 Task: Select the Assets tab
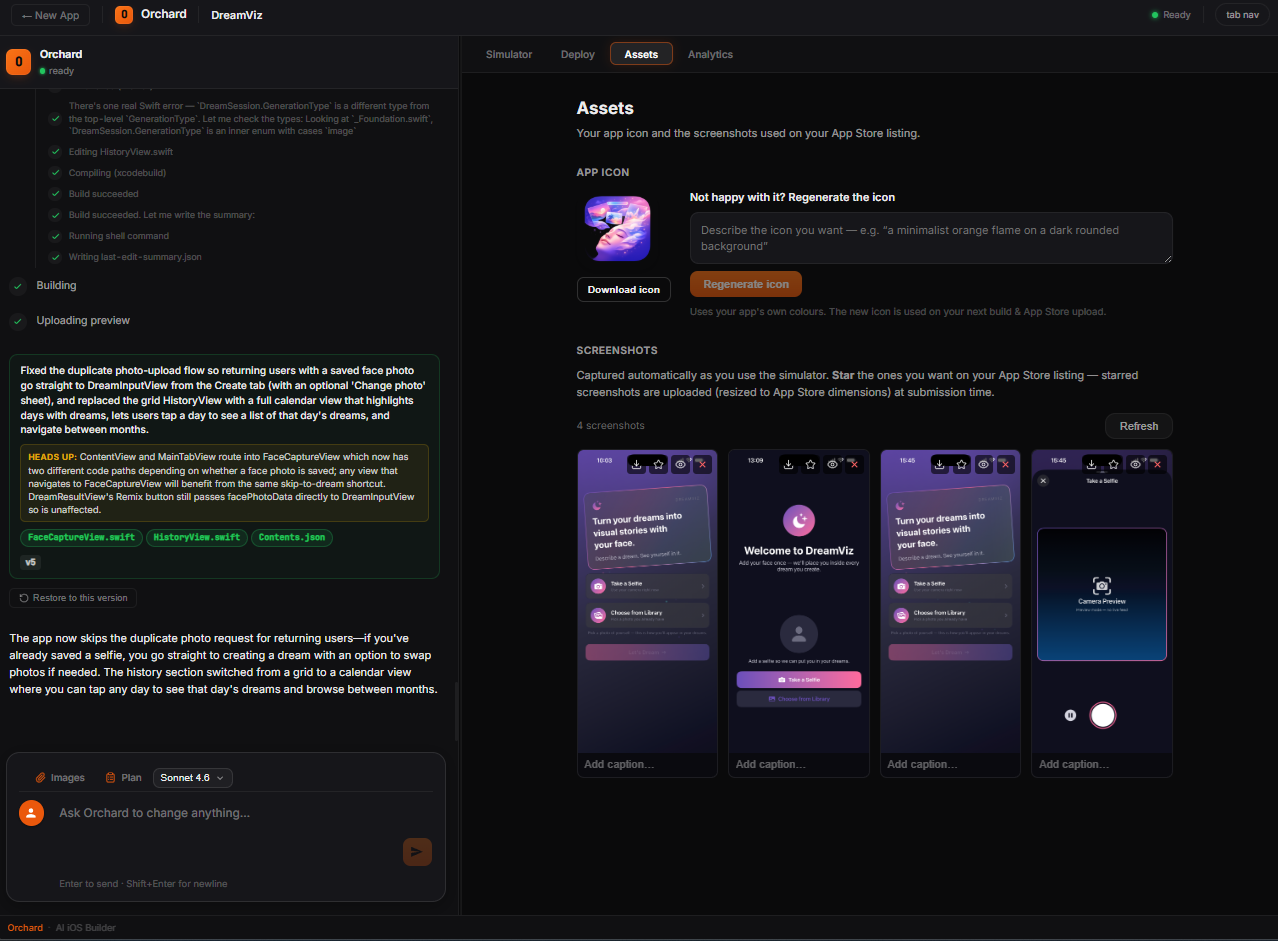pyautogui.click(x=641, y=54)
